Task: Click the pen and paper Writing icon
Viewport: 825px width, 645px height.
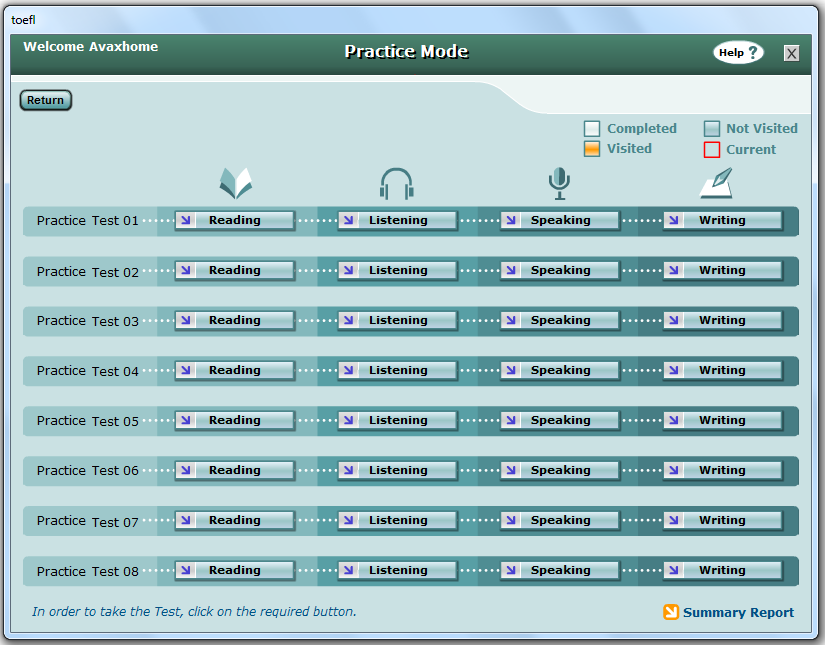Action: tap(716, 184)
